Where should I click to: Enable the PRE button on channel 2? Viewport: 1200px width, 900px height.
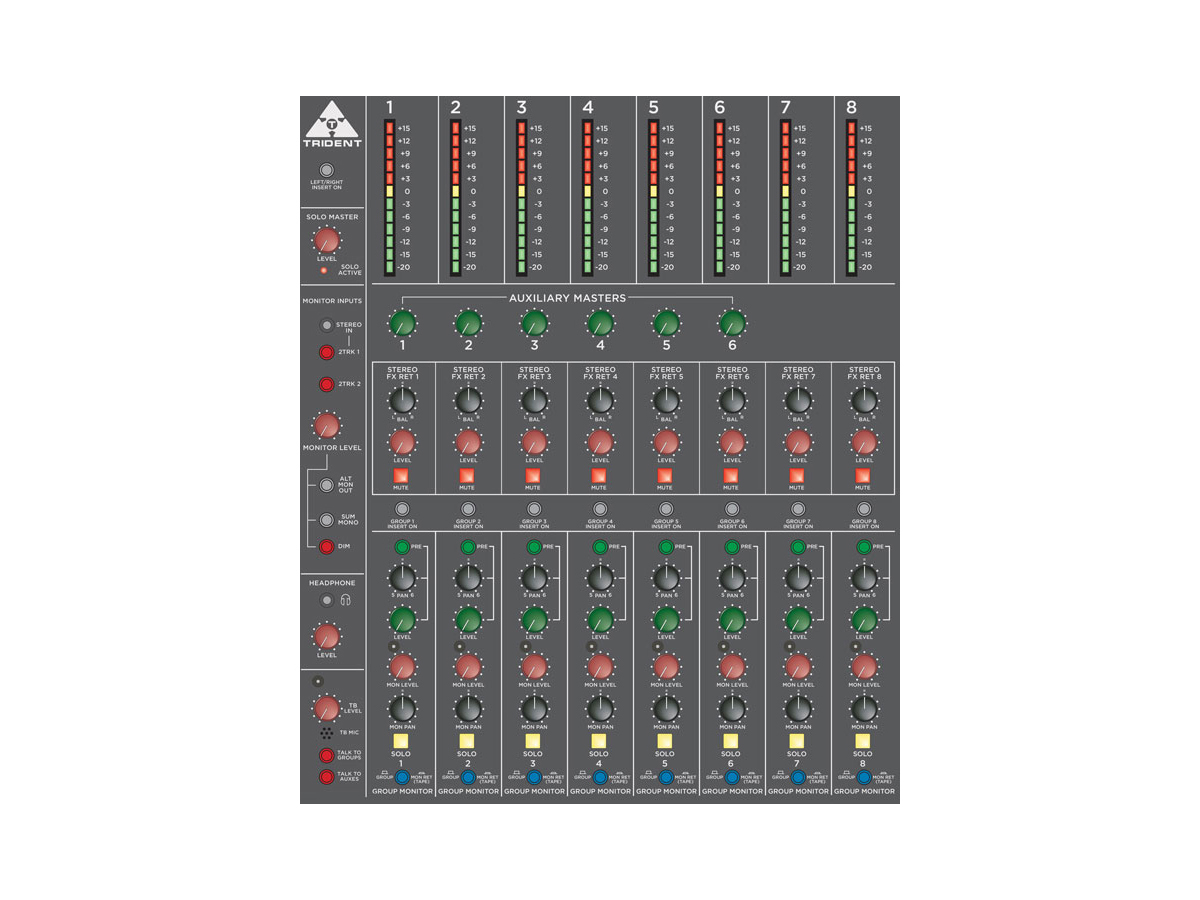click(x=467, y=547)
